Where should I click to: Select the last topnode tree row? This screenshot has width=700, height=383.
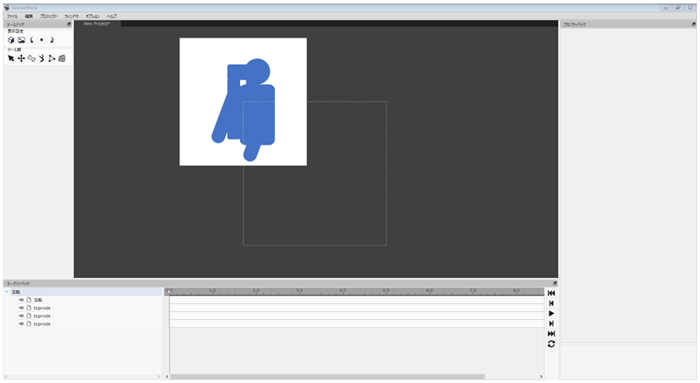[89, 324]
